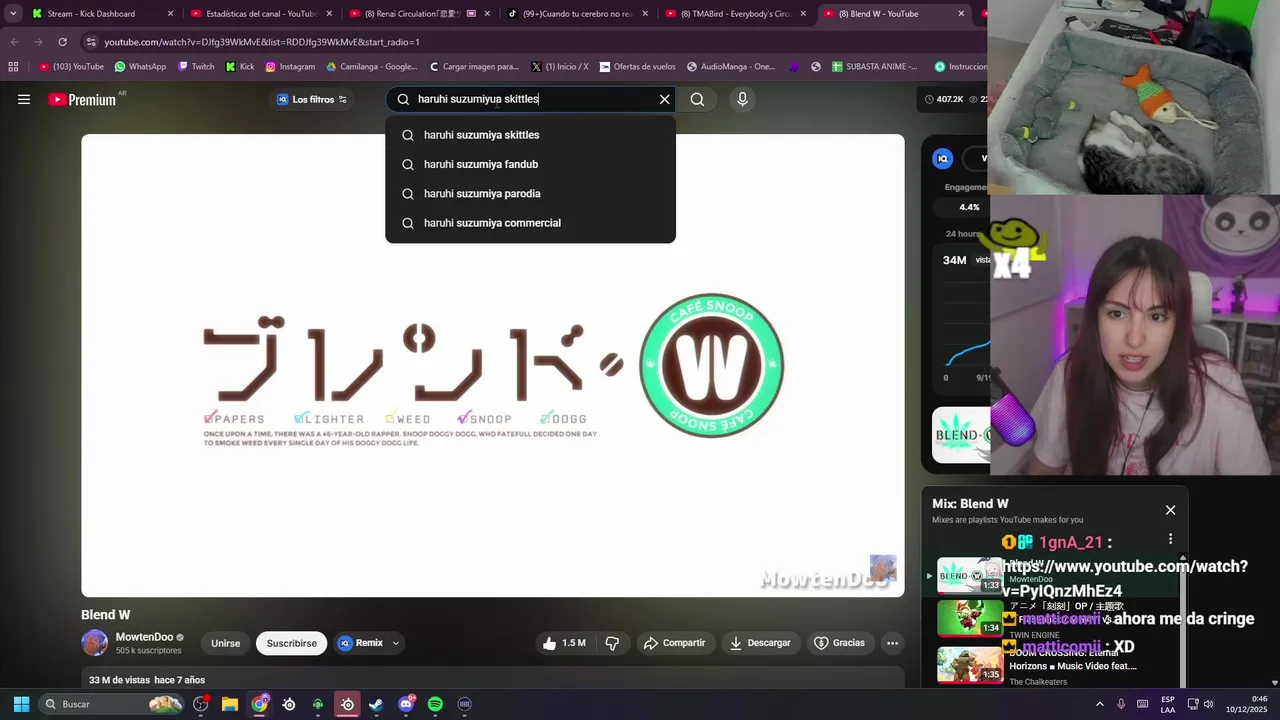Open the YouTube guide hamburger menu
This screenshot has width=1280, height=720.
click(x=24, y=99)
